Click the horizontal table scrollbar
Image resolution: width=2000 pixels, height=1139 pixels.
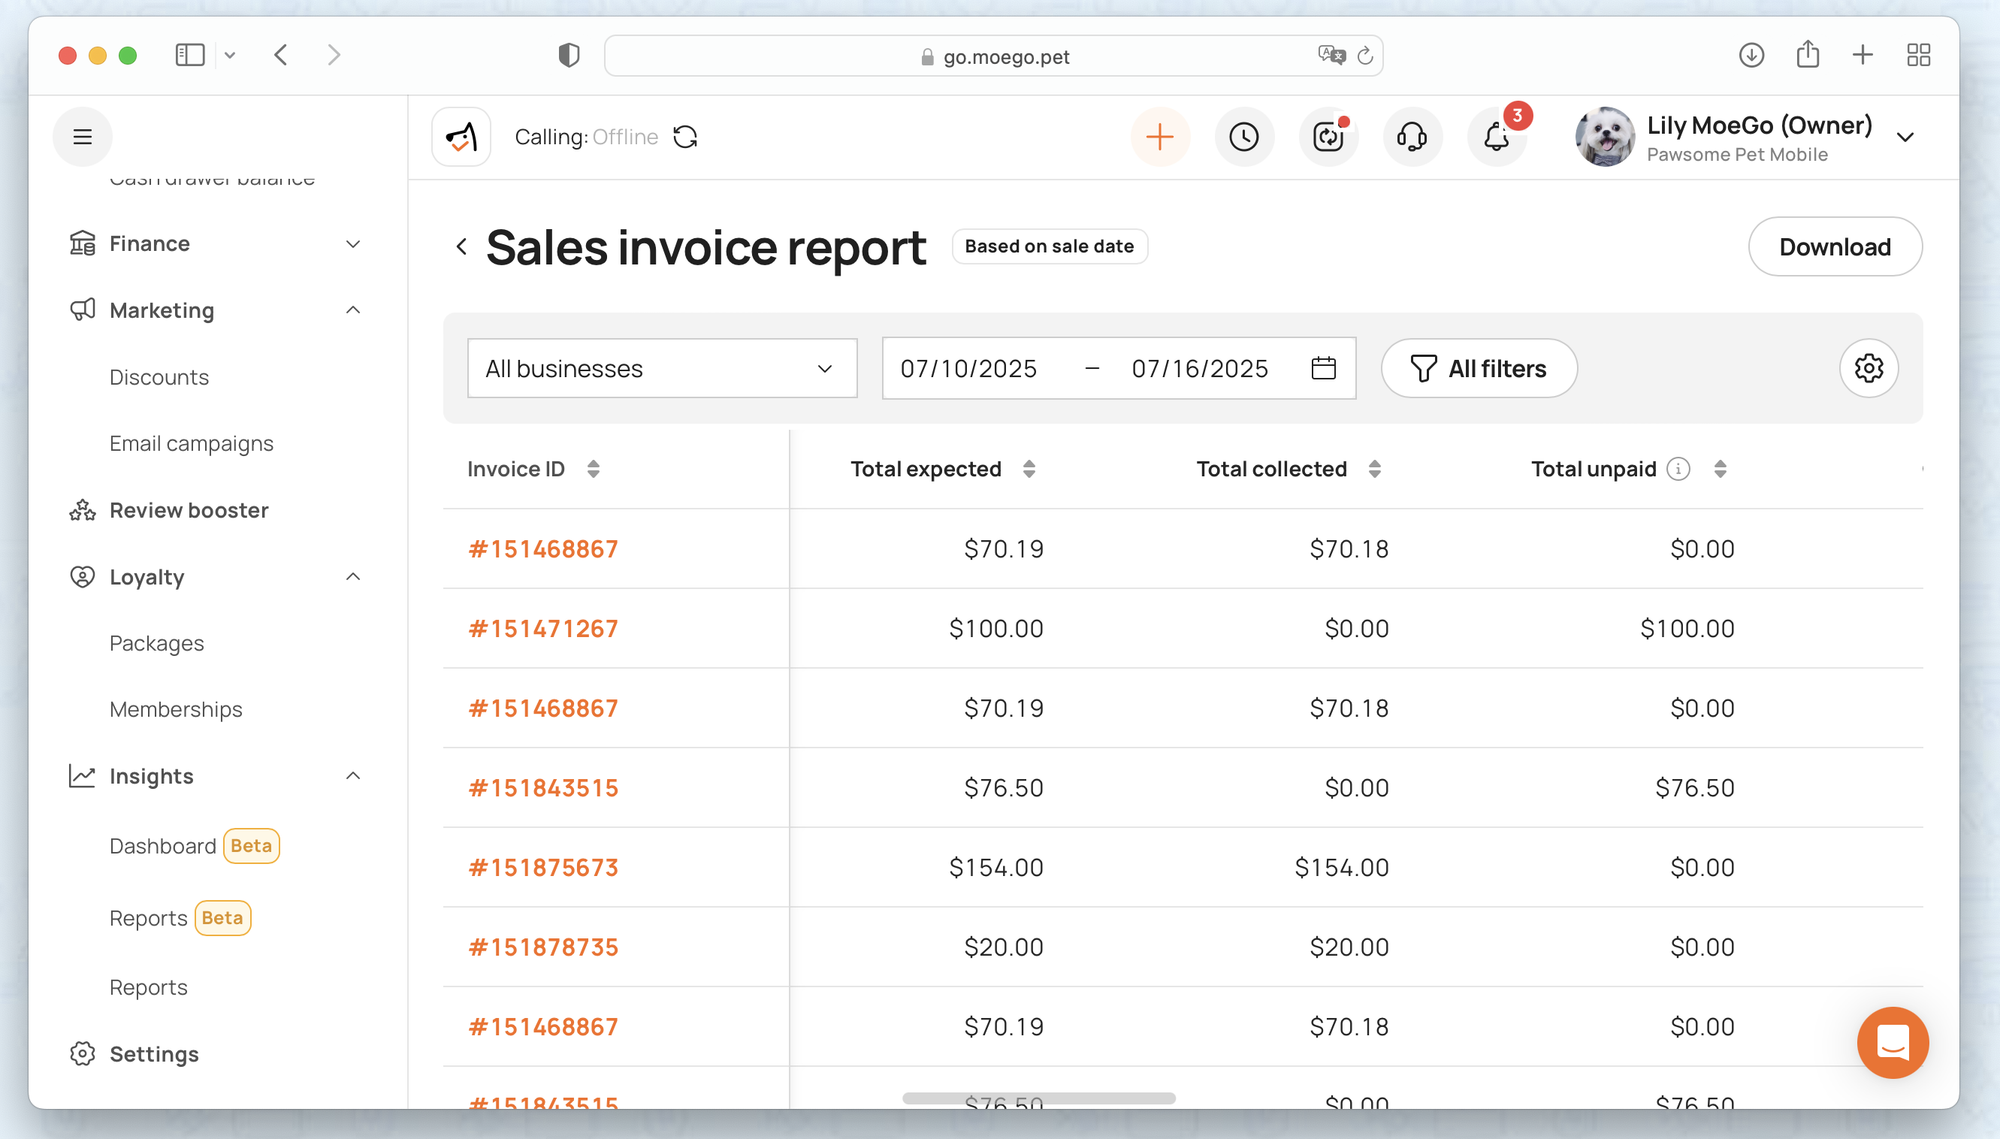click(x=1038, y=1098)
